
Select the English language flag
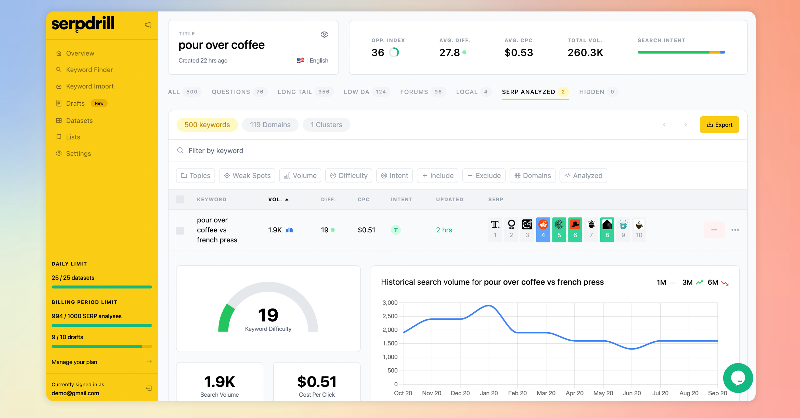301,60
